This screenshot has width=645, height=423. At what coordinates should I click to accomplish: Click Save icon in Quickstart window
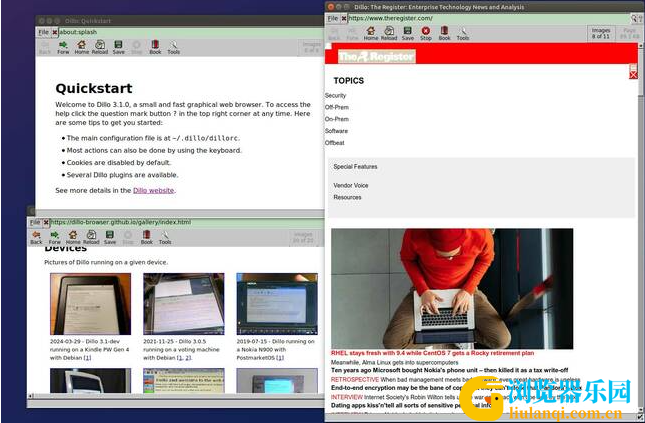click(118, 45)
